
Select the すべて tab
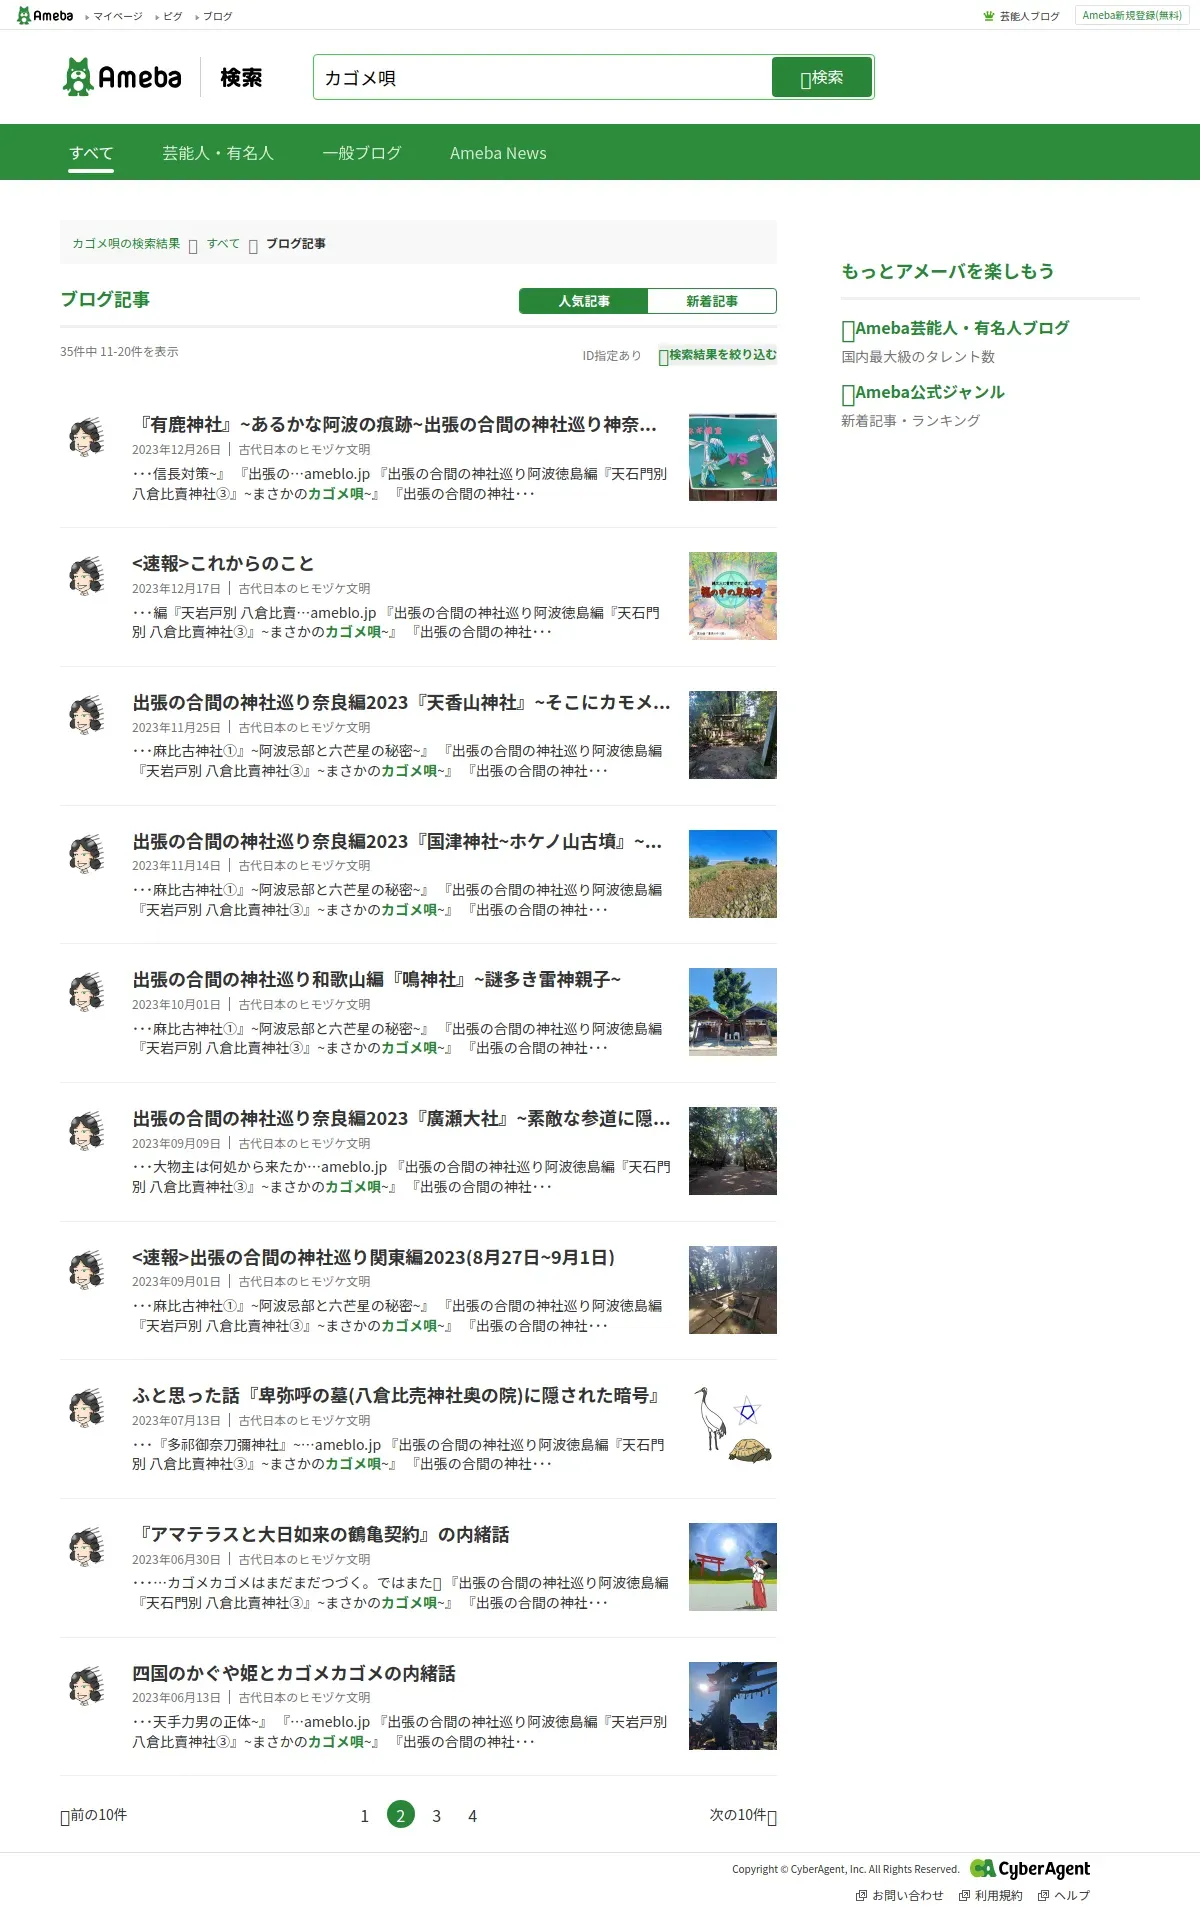[91, 153]
